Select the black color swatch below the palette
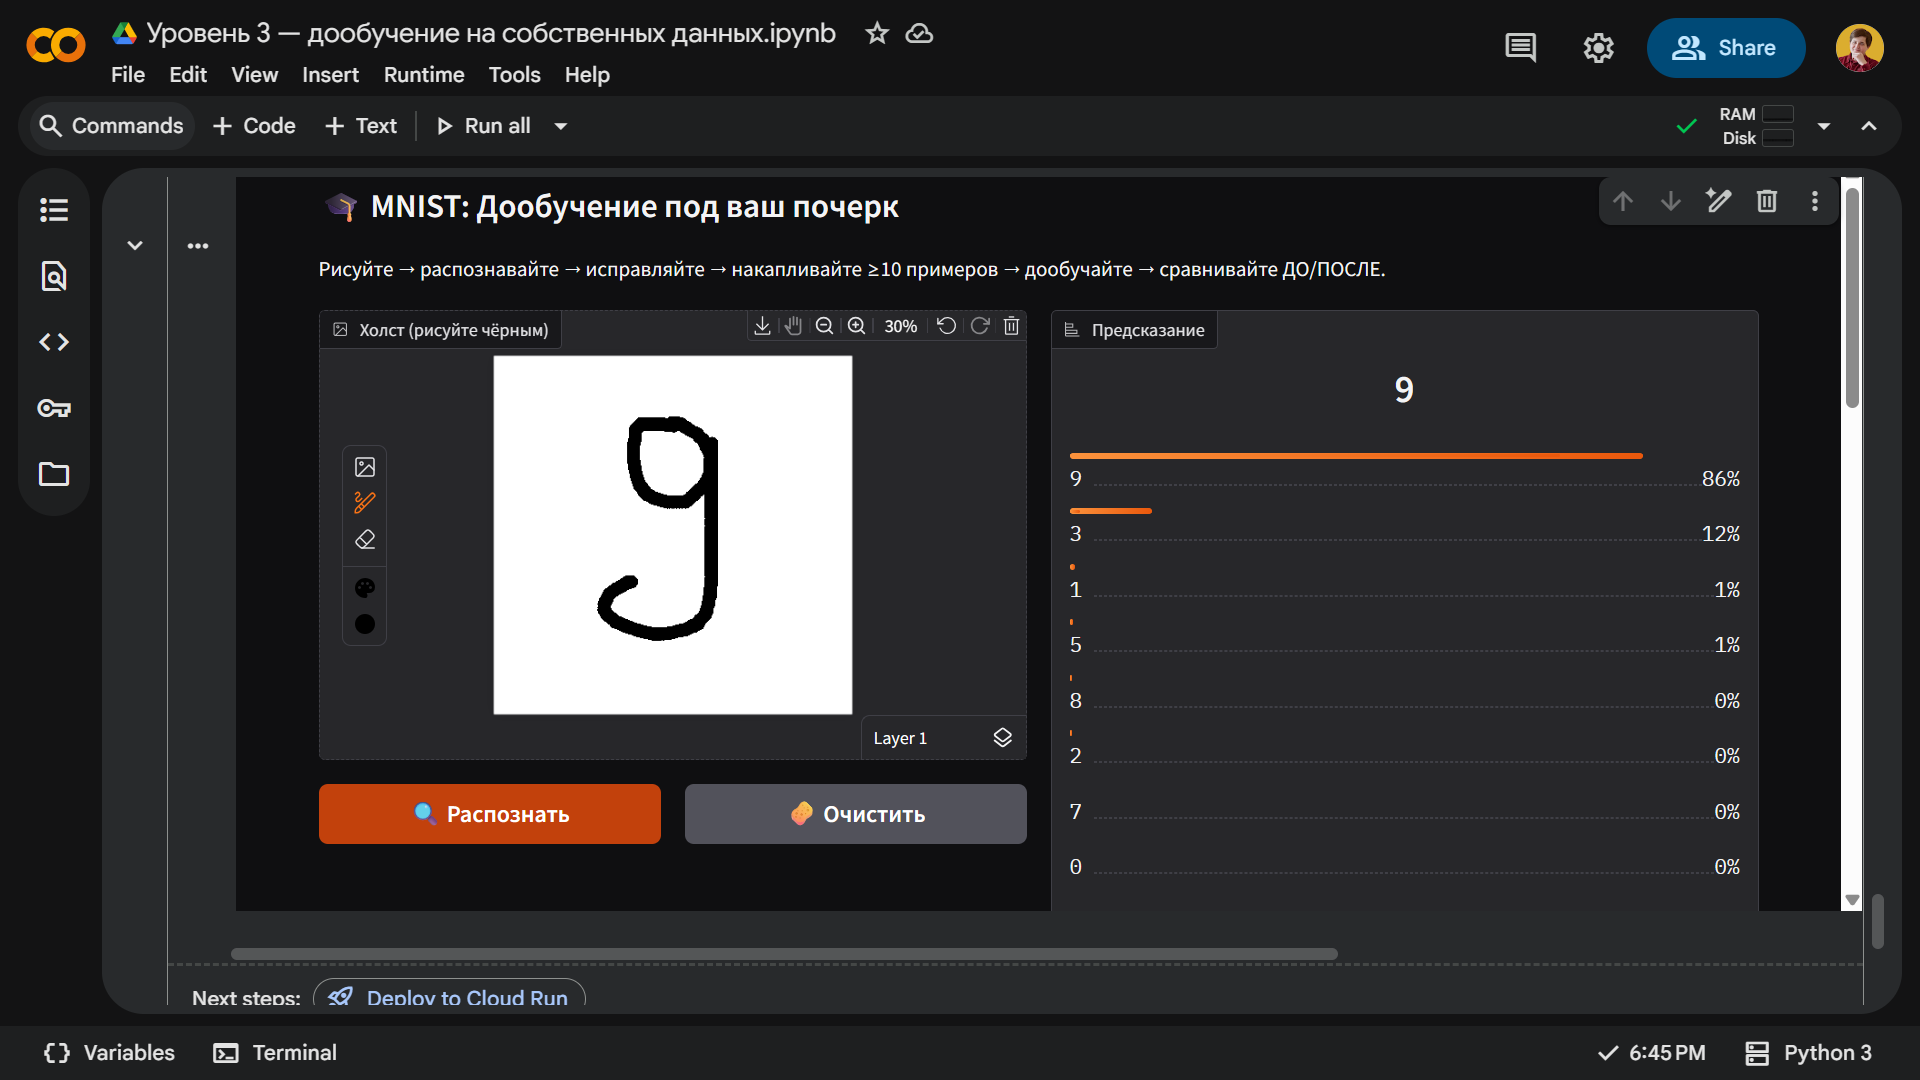 [364, 623]
